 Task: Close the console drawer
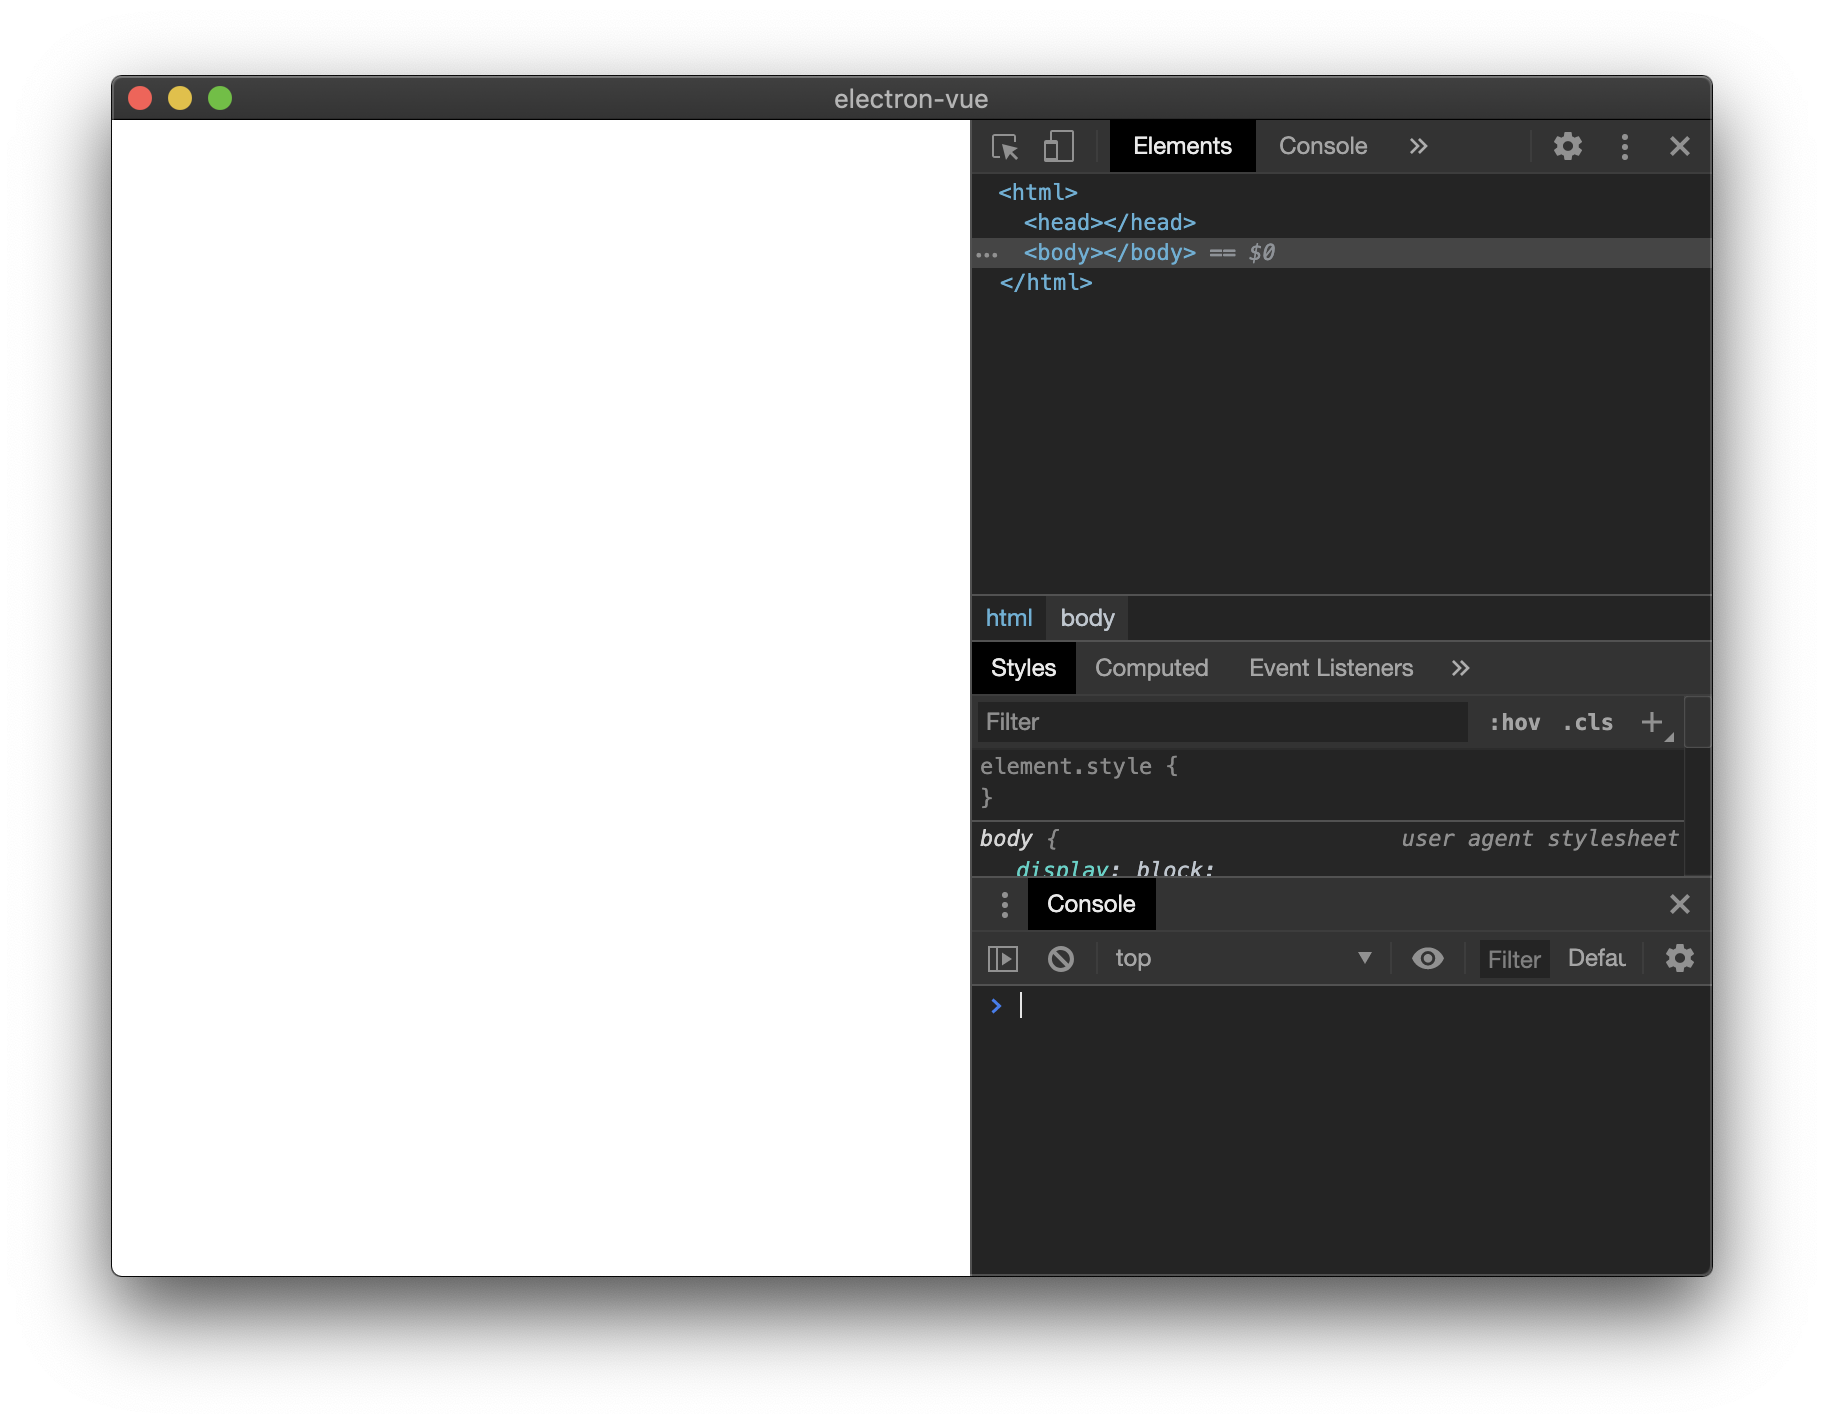pos(1679,904)
